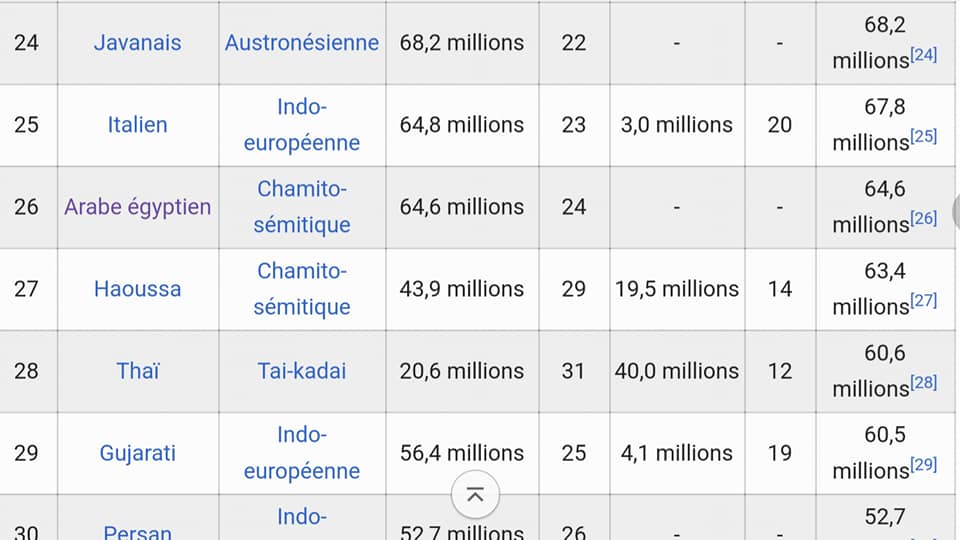Open the Thaï language link
This screenshot has height=540, width=960.
[137, 371]
